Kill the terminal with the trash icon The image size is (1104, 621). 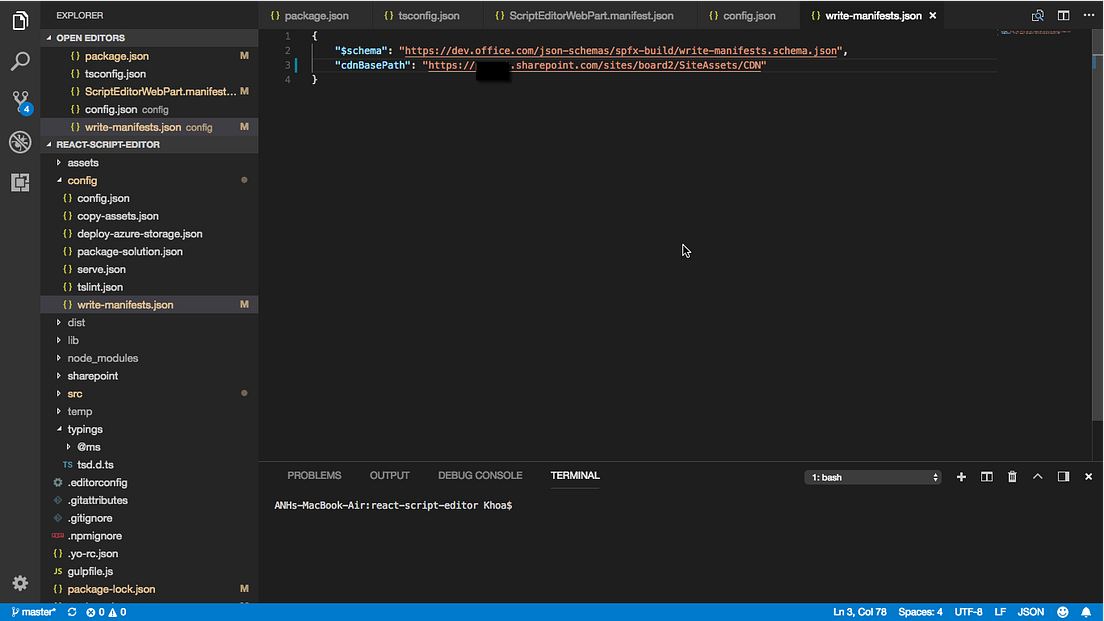tap(1011, 477)
